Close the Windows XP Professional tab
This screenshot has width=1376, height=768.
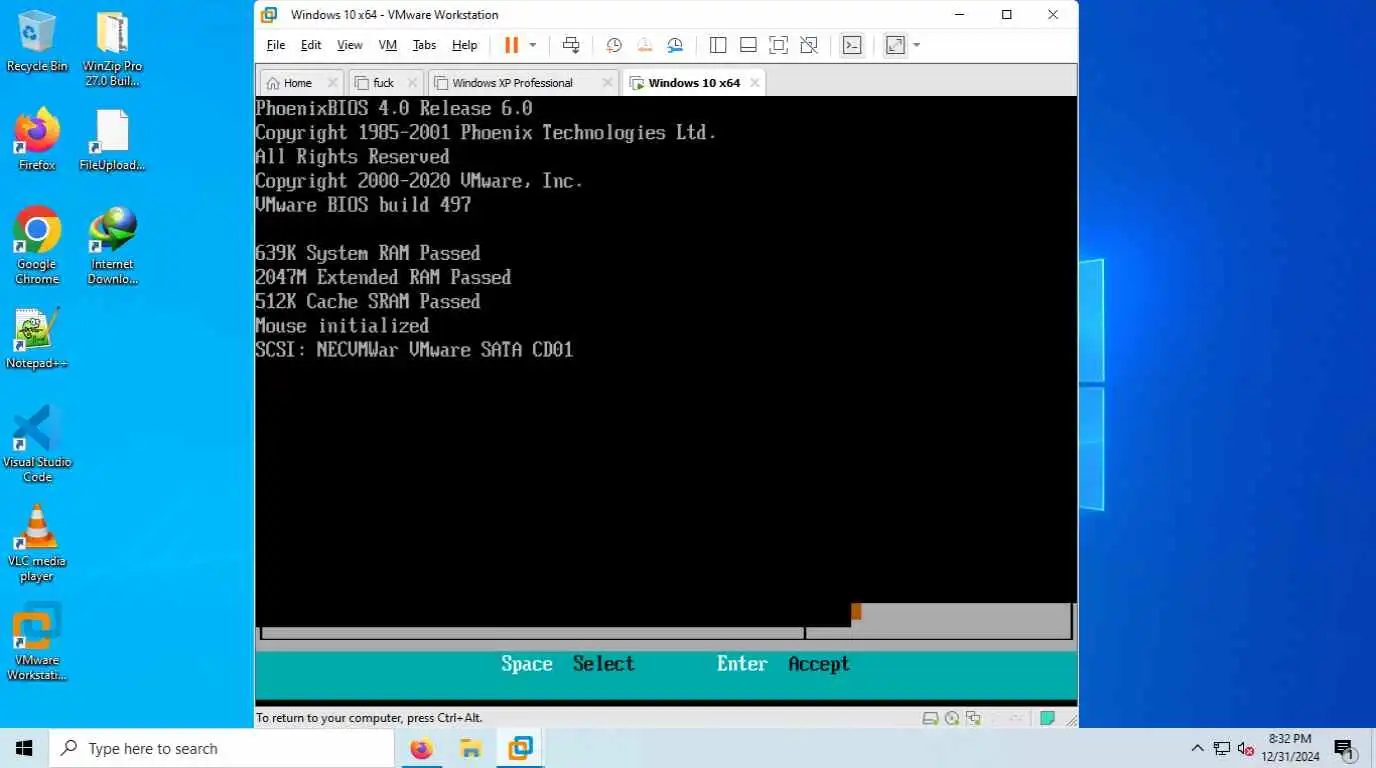[x=606, y=83]
